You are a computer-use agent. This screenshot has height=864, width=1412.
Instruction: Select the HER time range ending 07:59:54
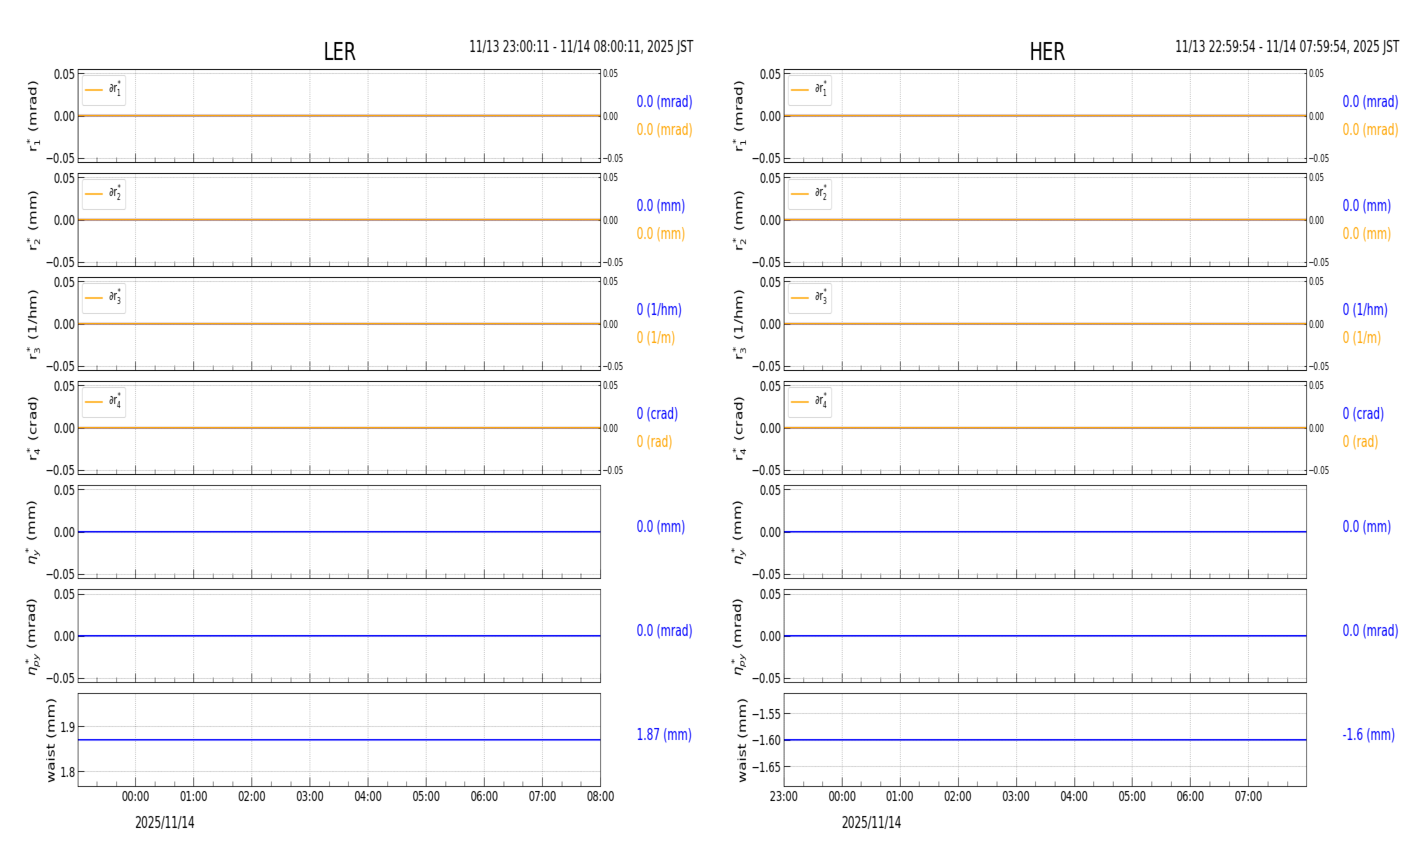click(x=1287, y=47)
